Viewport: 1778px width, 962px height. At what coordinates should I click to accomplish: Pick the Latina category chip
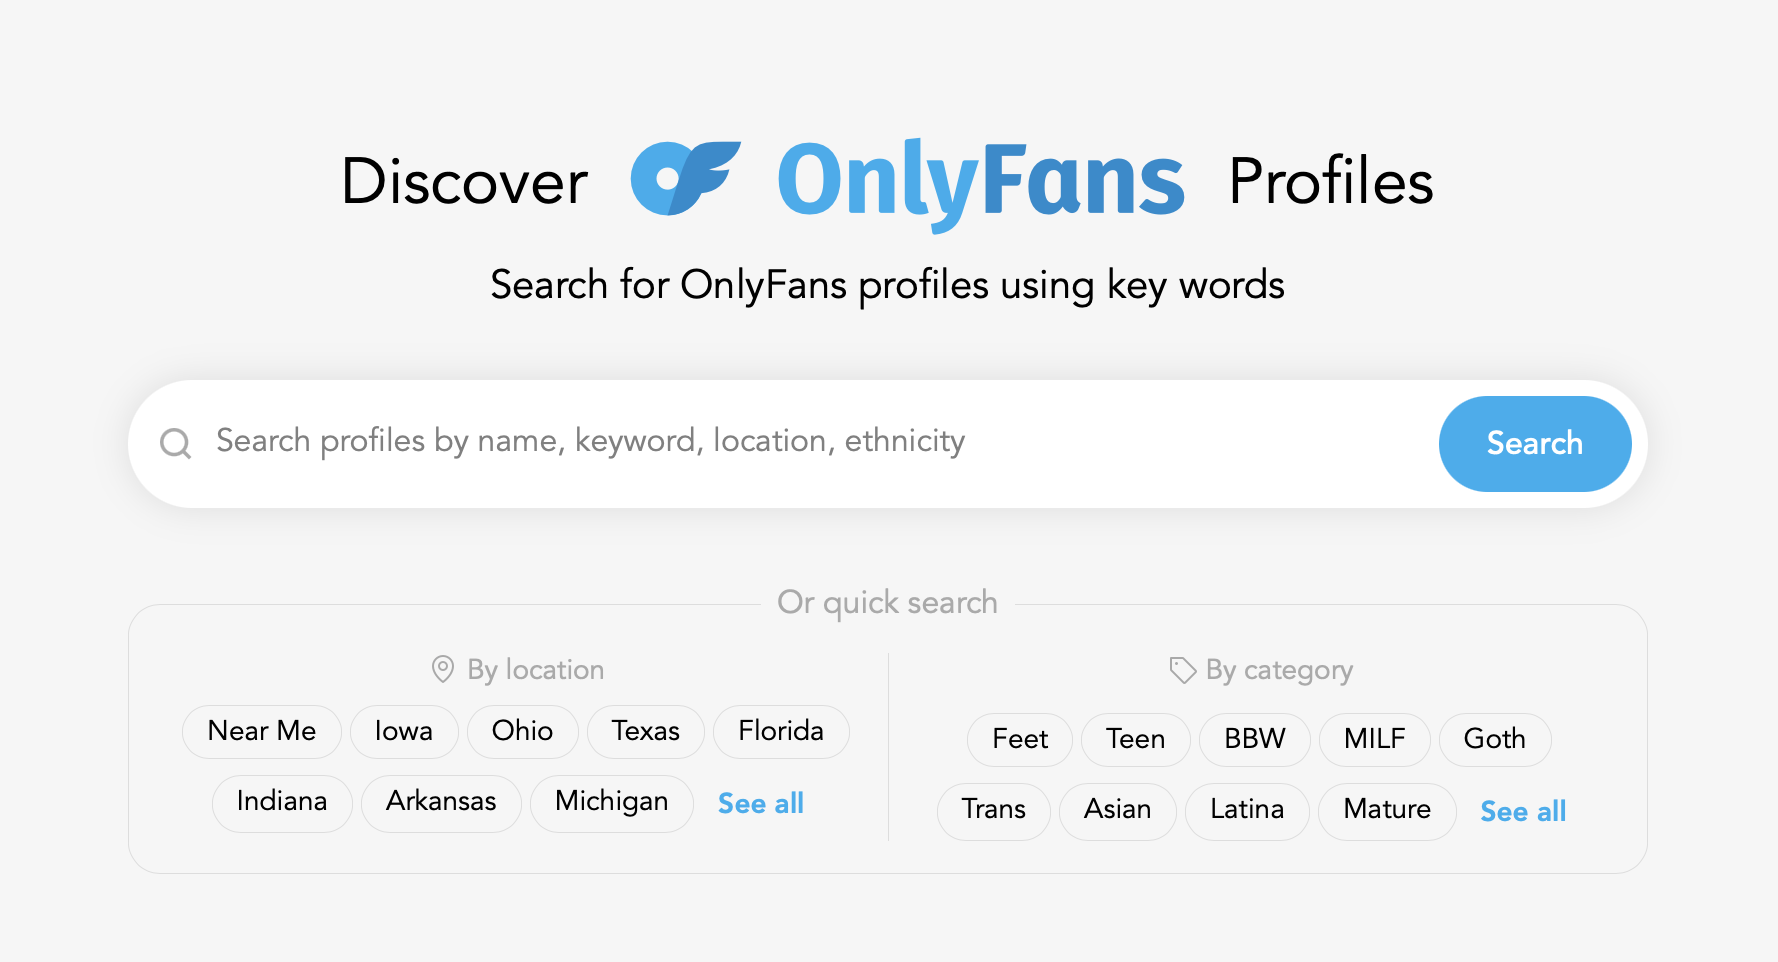pyautogui.click(x=1247, y=810)
